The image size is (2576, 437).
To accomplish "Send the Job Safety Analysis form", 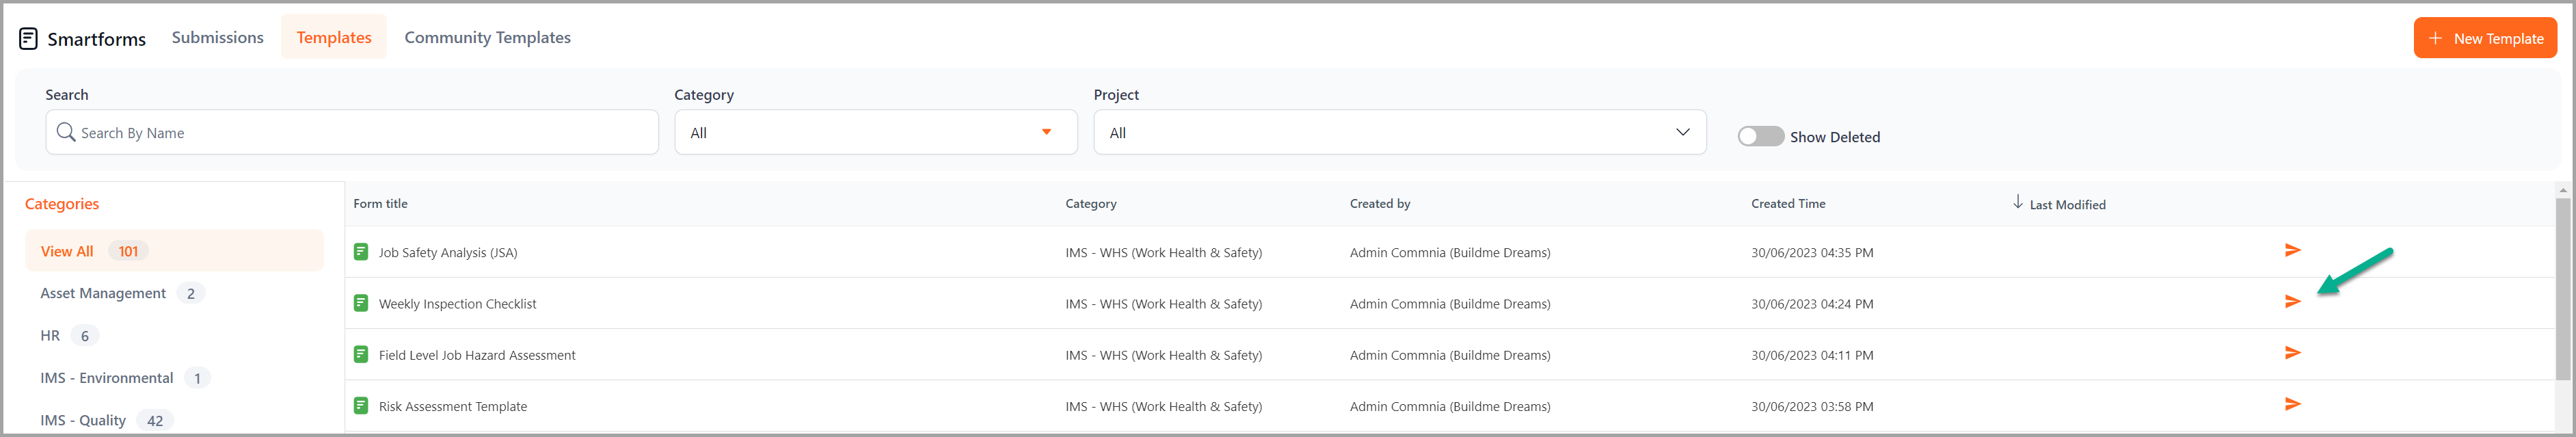I will [x=2292, y=250].
